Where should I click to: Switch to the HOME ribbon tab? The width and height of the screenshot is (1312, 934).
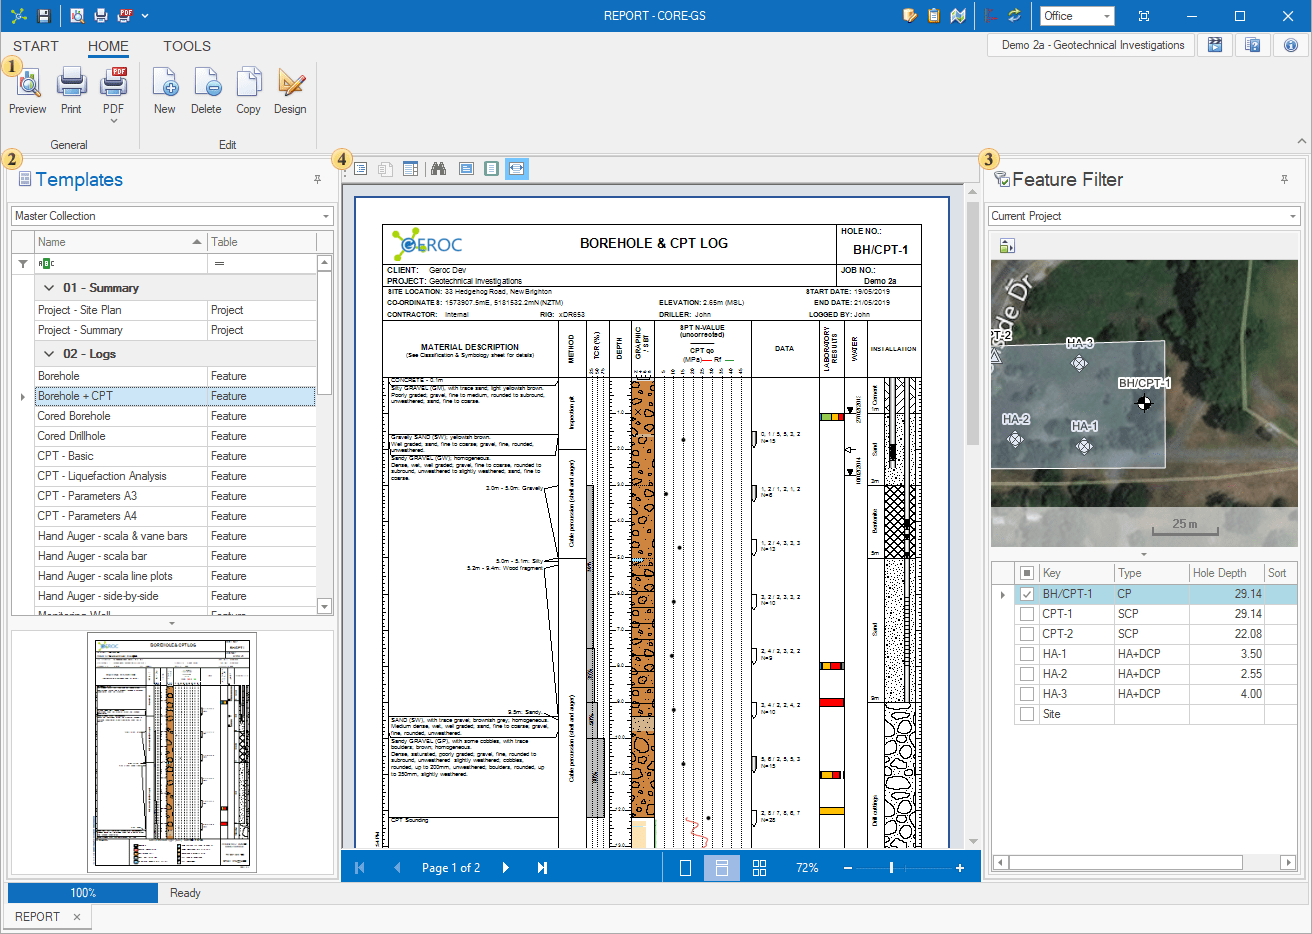108,46
